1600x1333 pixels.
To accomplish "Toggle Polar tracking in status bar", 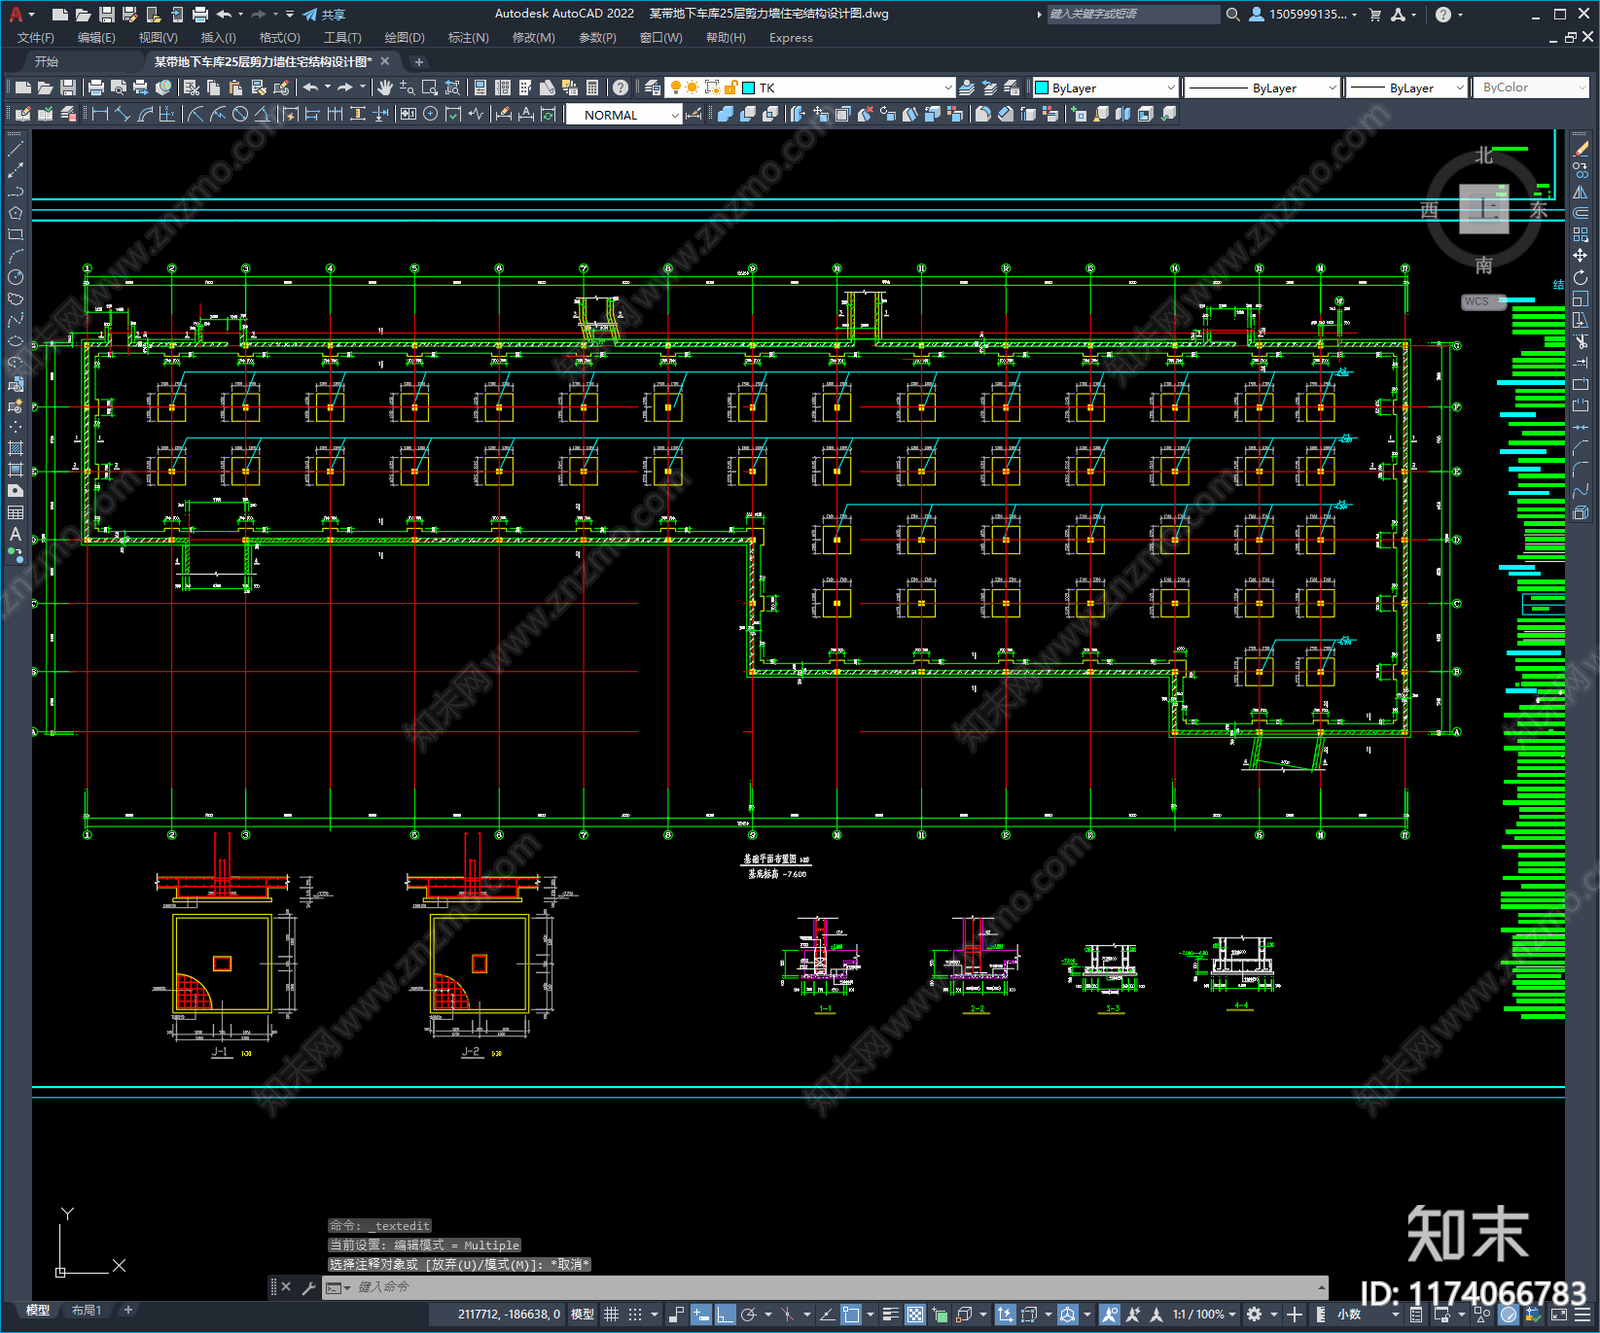I will [x=748, y=1314].
